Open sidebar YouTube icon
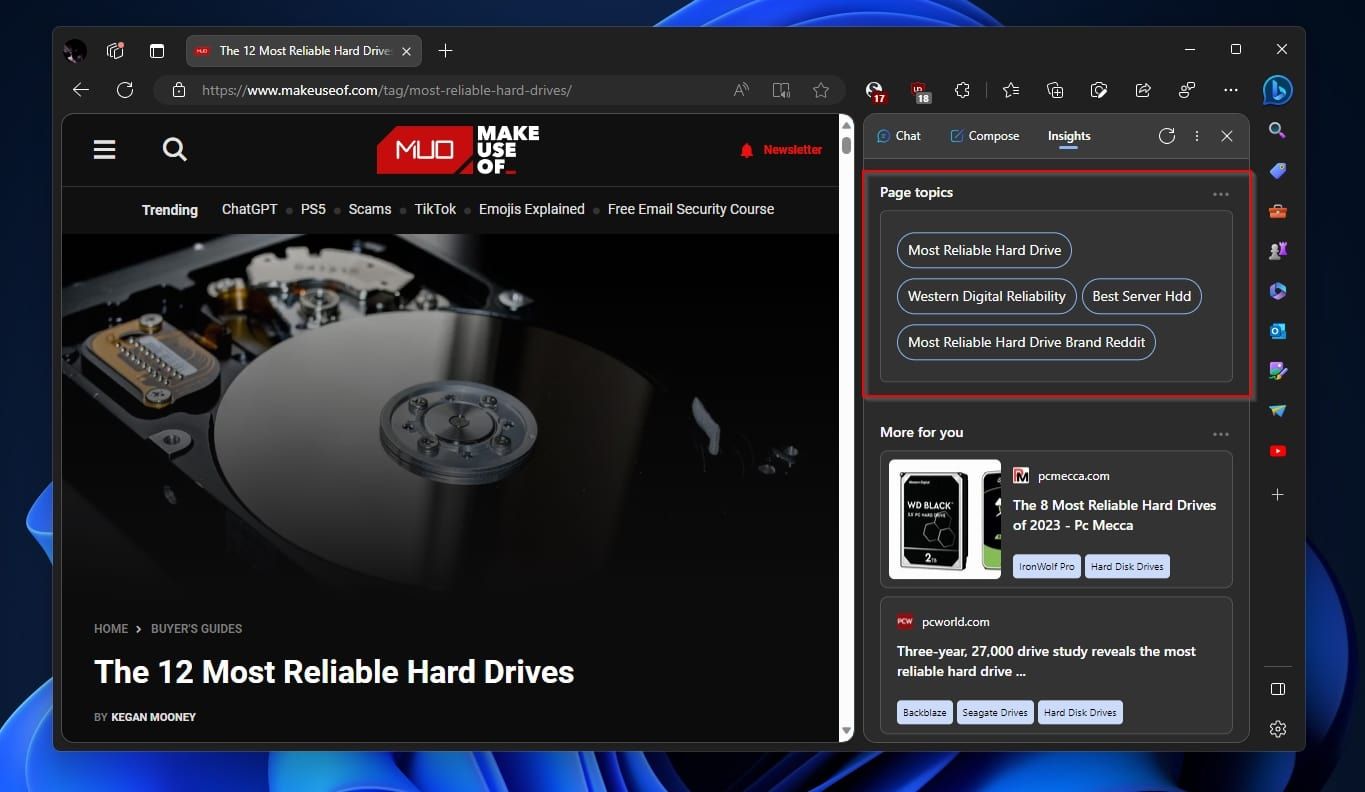 pos(1277,451)
